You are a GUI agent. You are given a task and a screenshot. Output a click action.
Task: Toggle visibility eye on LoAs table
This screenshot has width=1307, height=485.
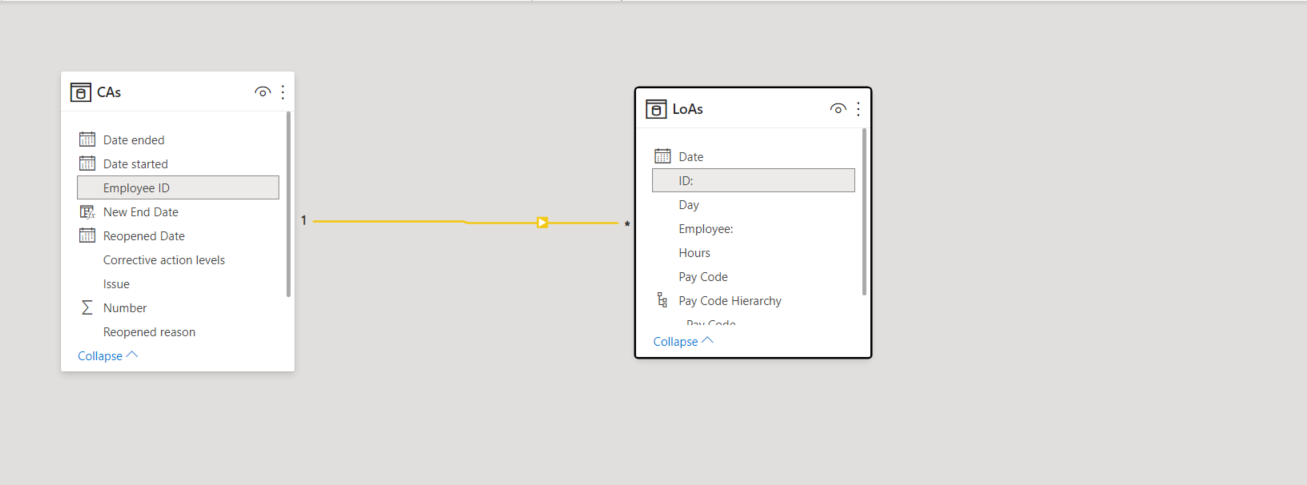[x=838, y=109]
